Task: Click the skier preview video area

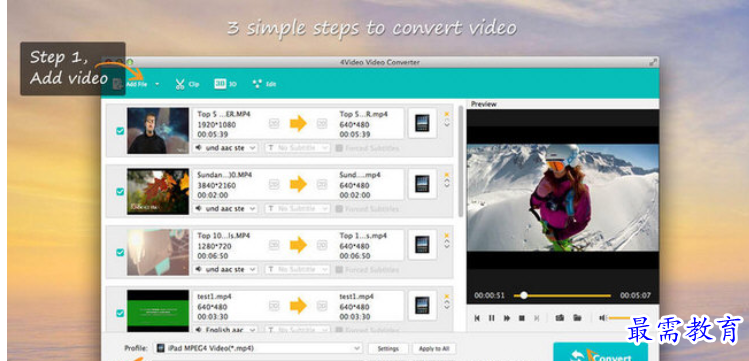Action: (563, 198)
